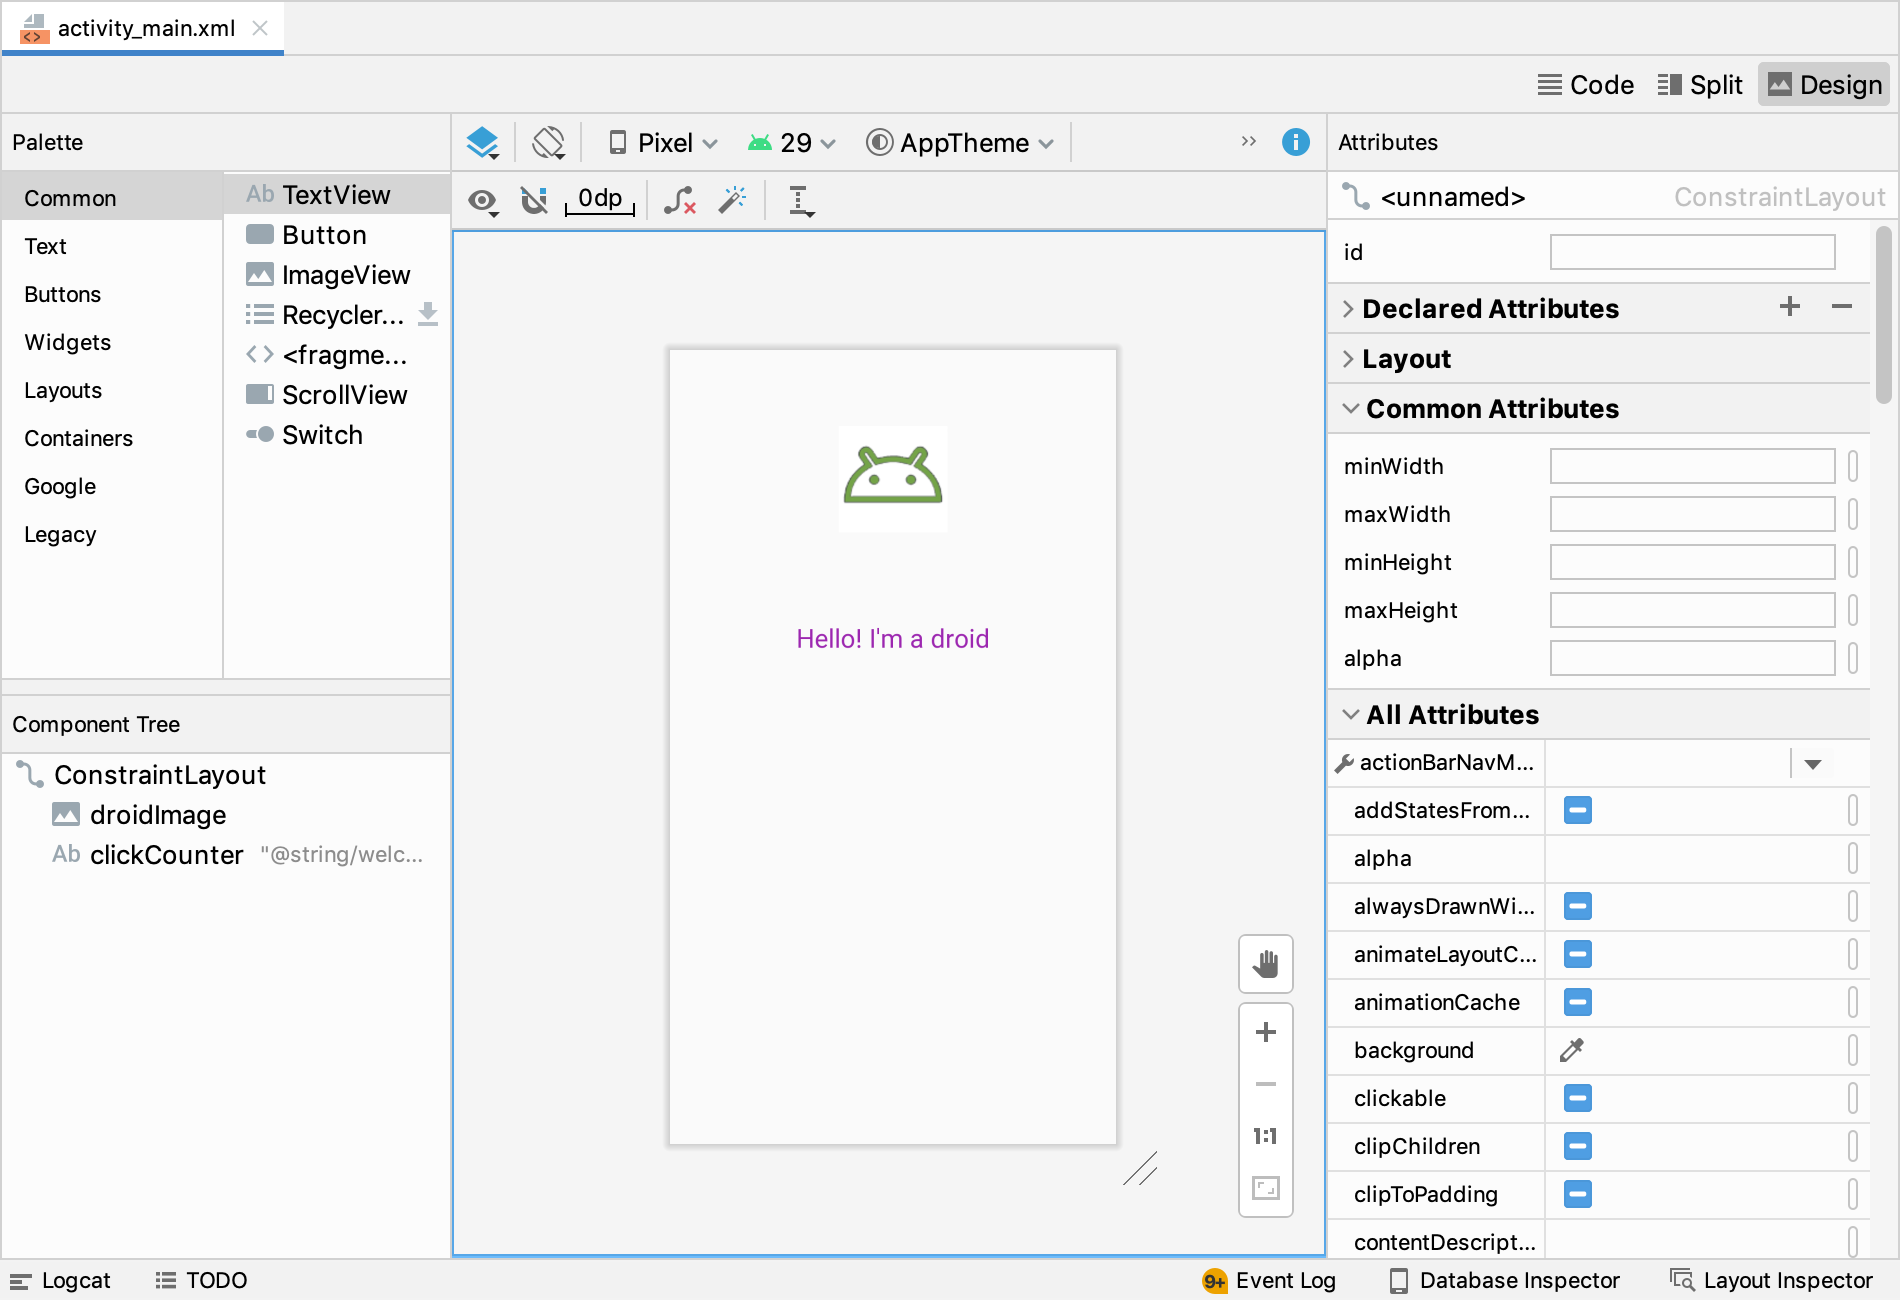Click the 0dp default margins button
Screen dimensions: 1900x1300
pos(600,199)
